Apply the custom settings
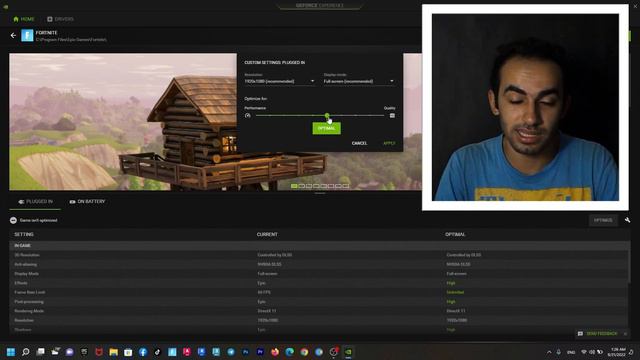 tap(389, 143)
